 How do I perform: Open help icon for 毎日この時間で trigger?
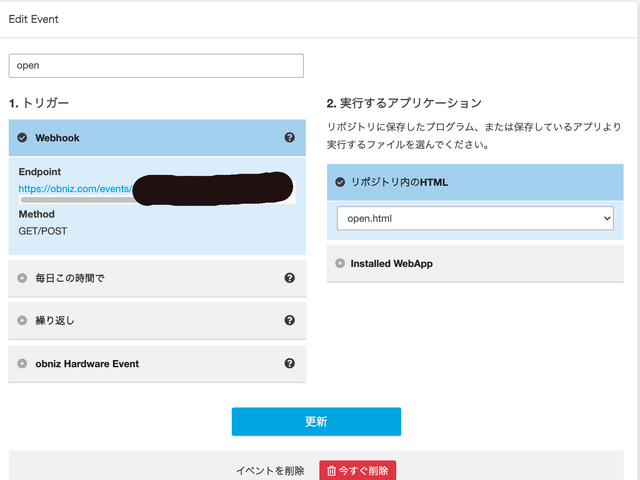[x=289, y=278]
